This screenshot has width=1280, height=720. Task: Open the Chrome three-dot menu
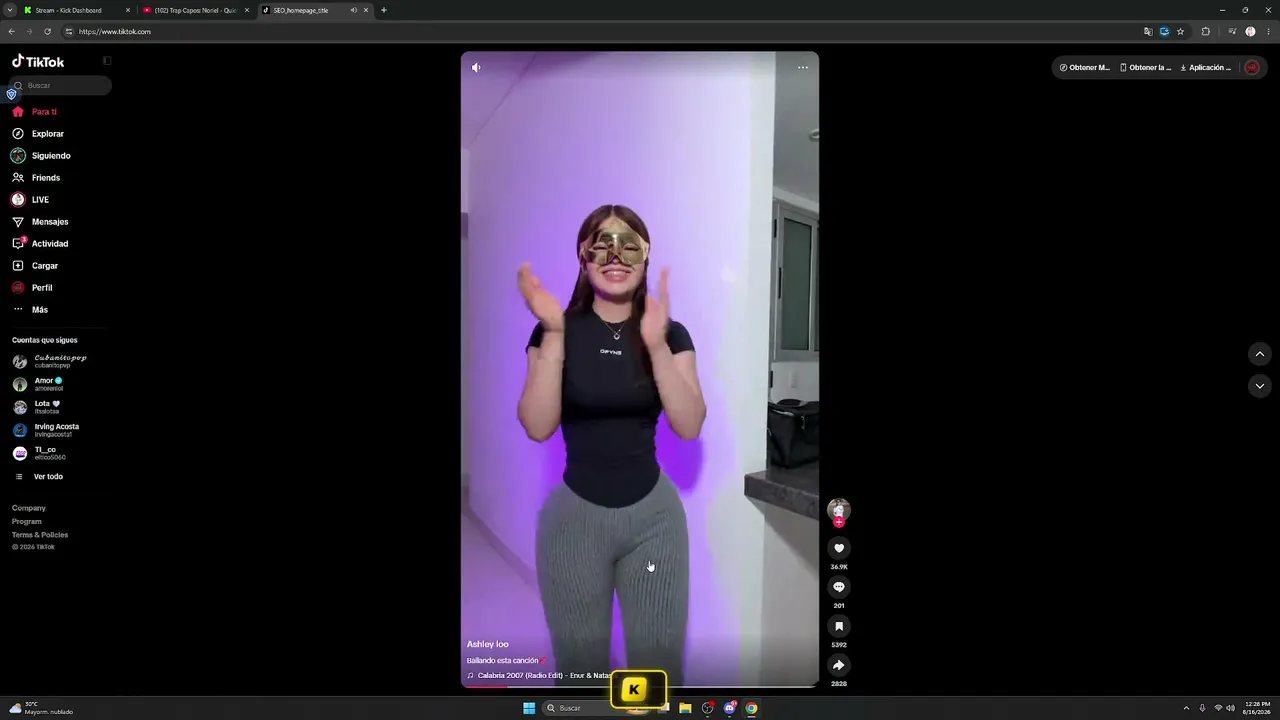[x=1268, y=32]
